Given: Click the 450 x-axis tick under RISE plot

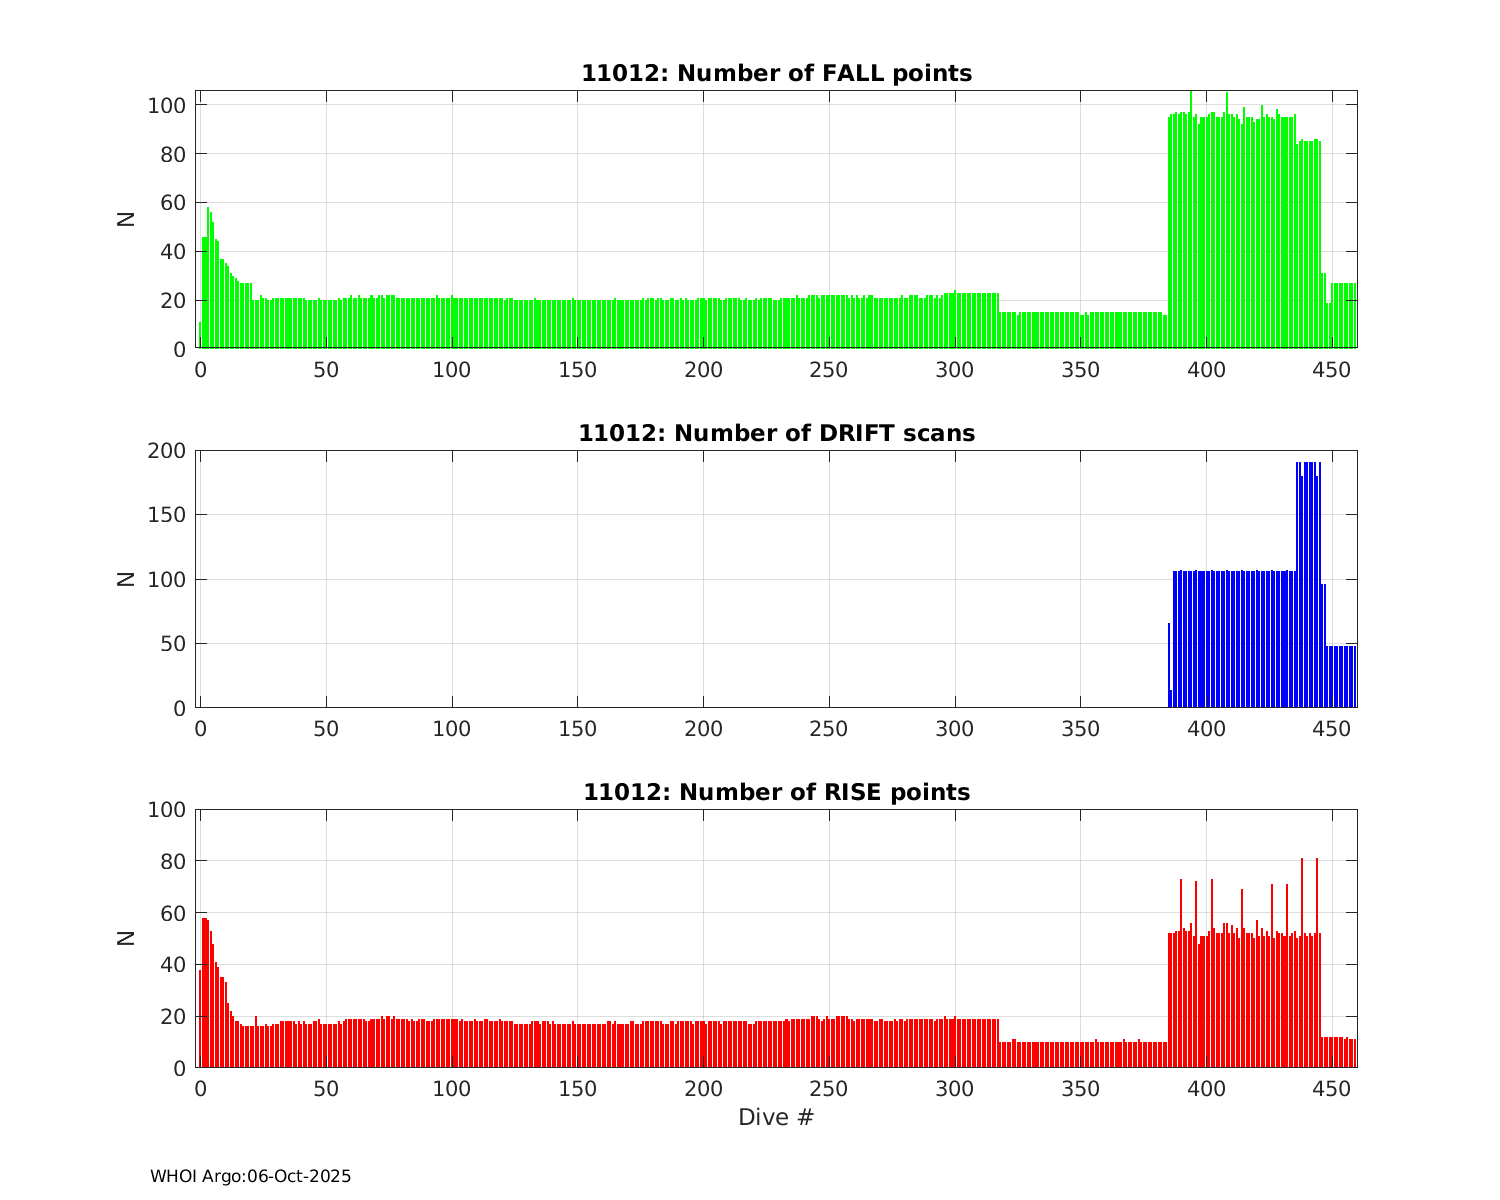Looking at the screenshot, I should [x=1332, y=1089].
